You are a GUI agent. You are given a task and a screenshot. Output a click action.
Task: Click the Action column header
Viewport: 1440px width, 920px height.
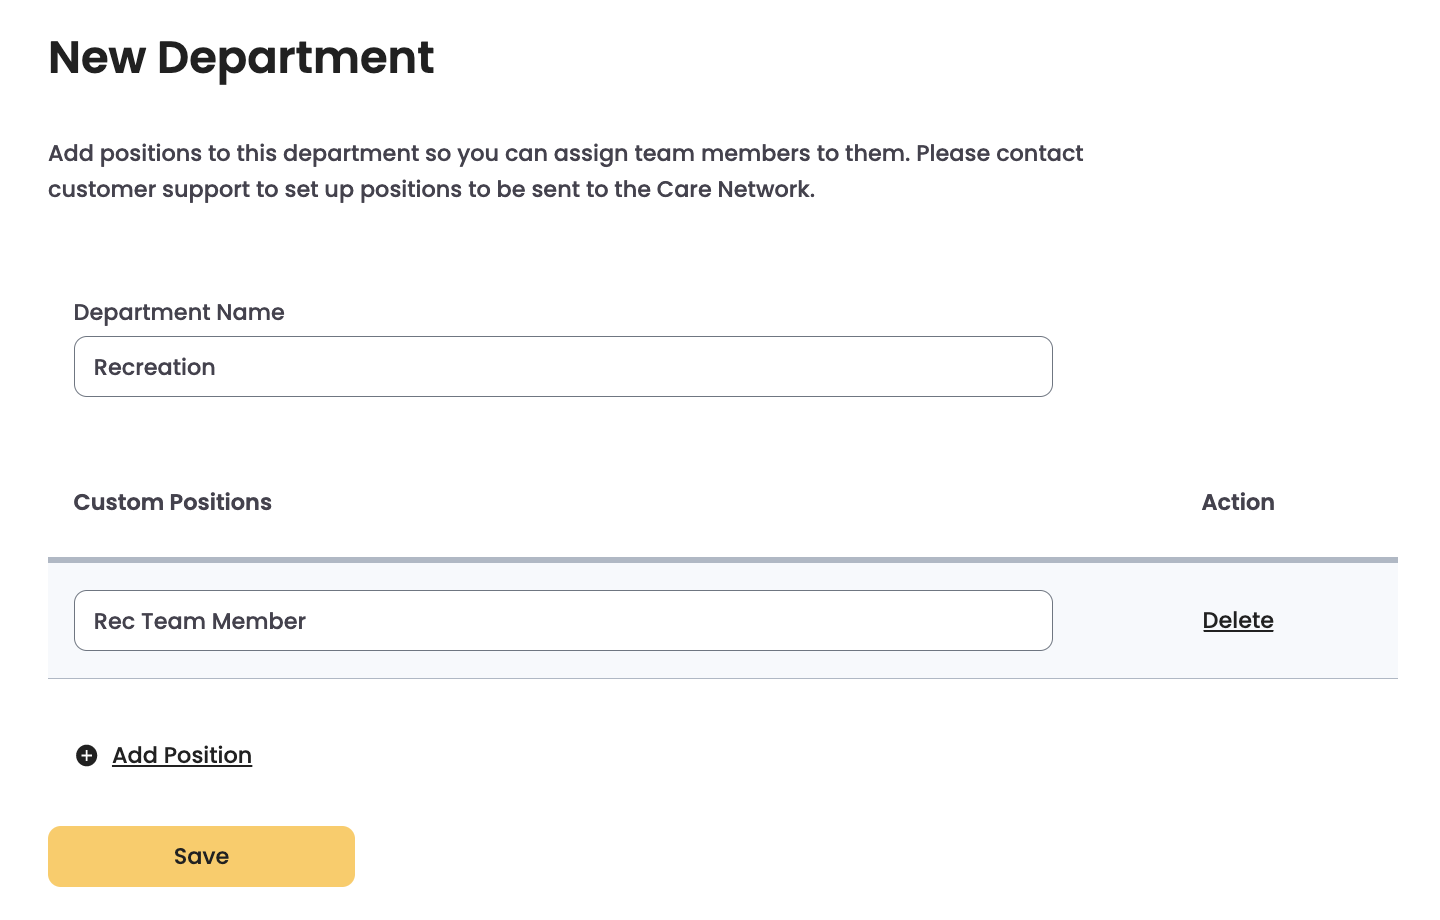pos(1237,502)
